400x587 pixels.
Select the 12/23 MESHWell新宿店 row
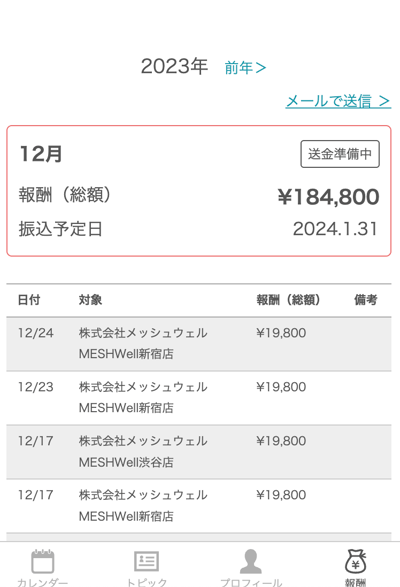[x=199, y=398]
